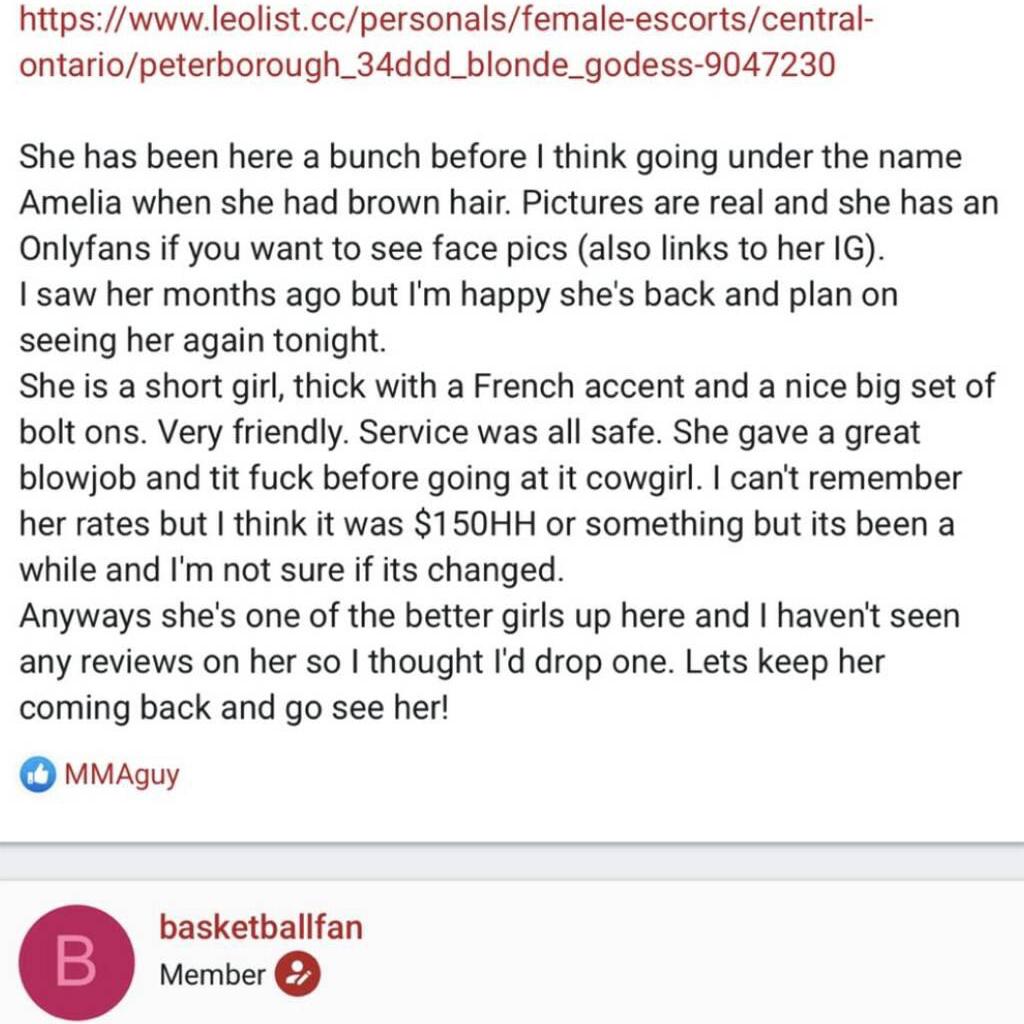Open basketballfan's profile from the avatar

[77, 963]
